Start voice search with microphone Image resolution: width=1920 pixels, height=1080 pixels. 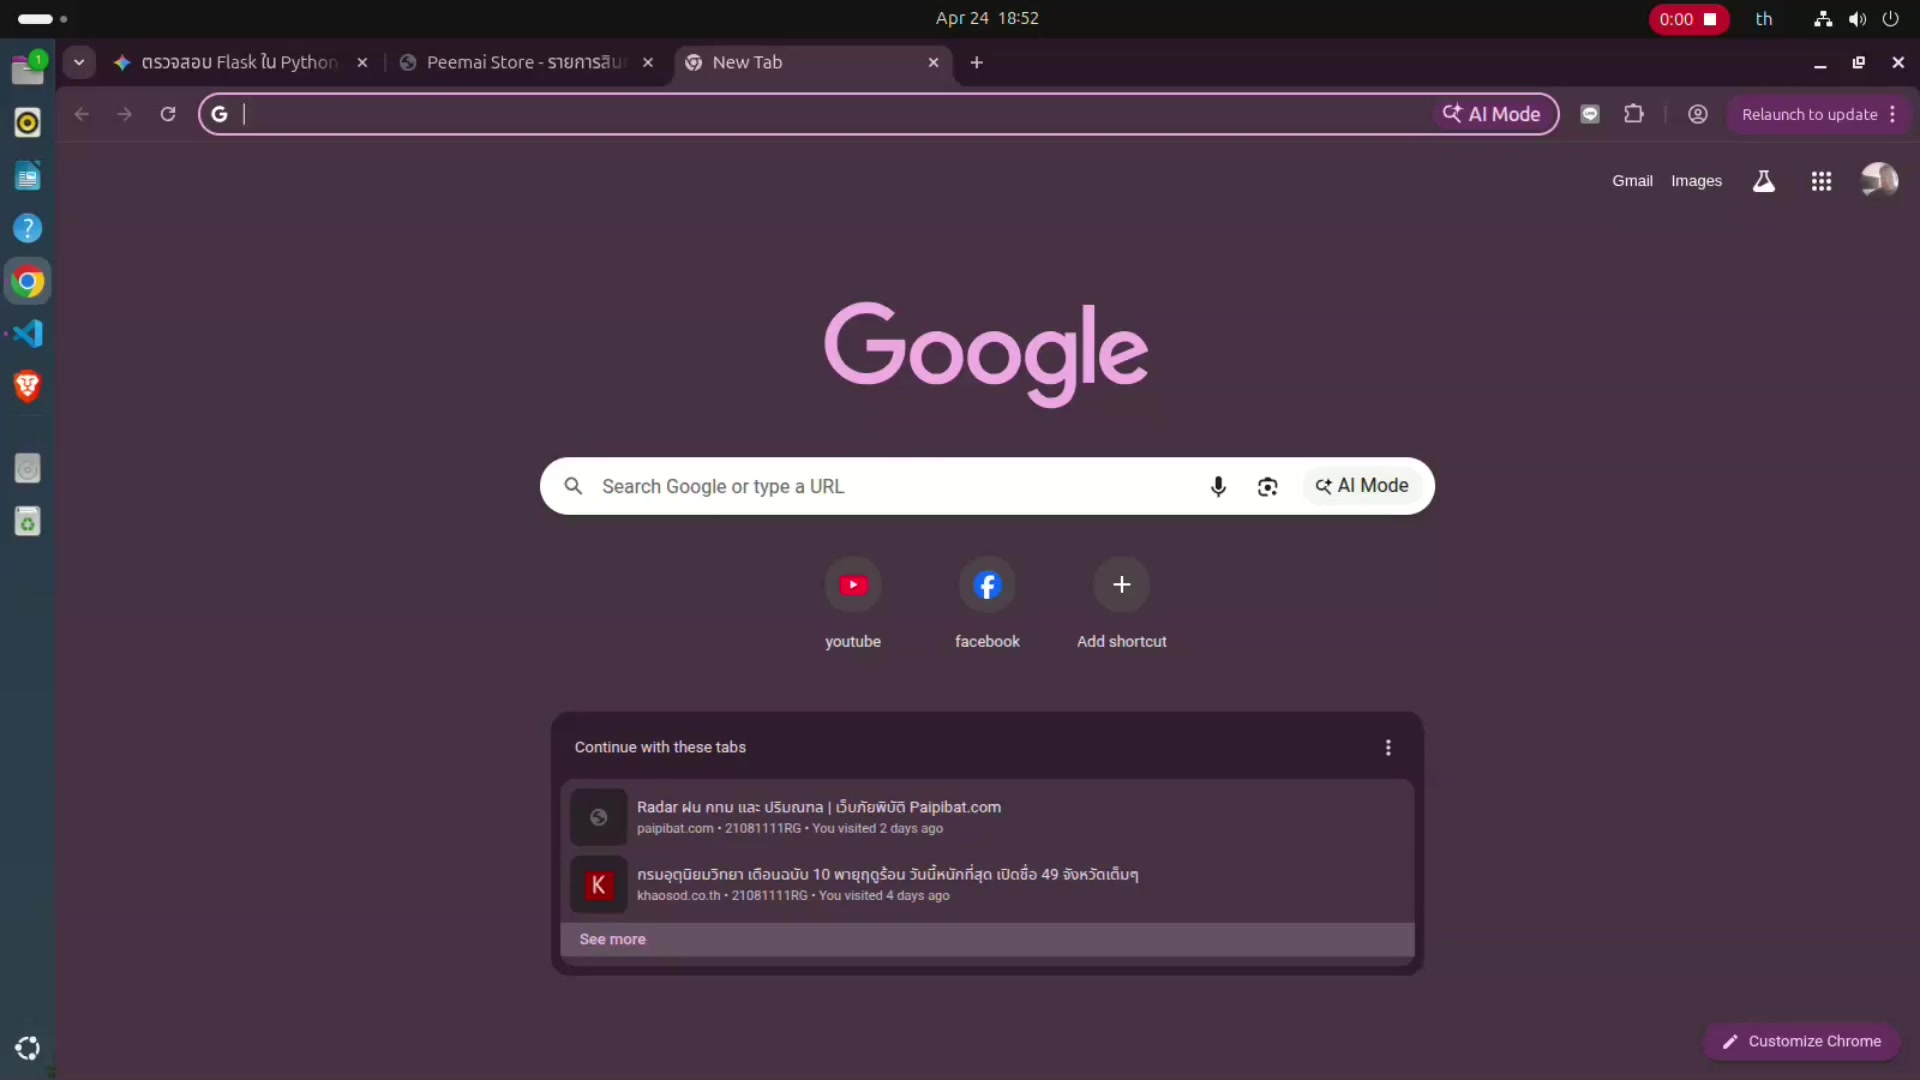[x=1218, y=486]
